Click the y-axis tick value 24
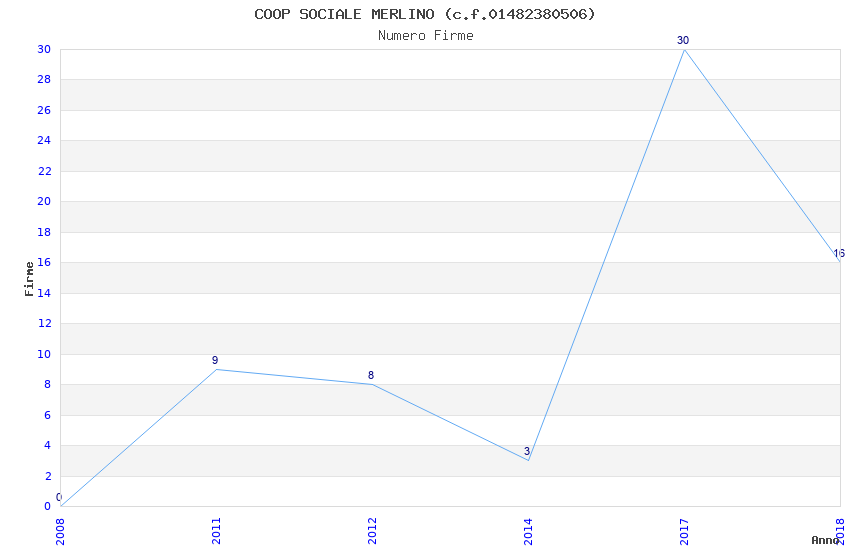Viewport: 850px width, 550px height. pyautogui.click(x=44, y=140)
